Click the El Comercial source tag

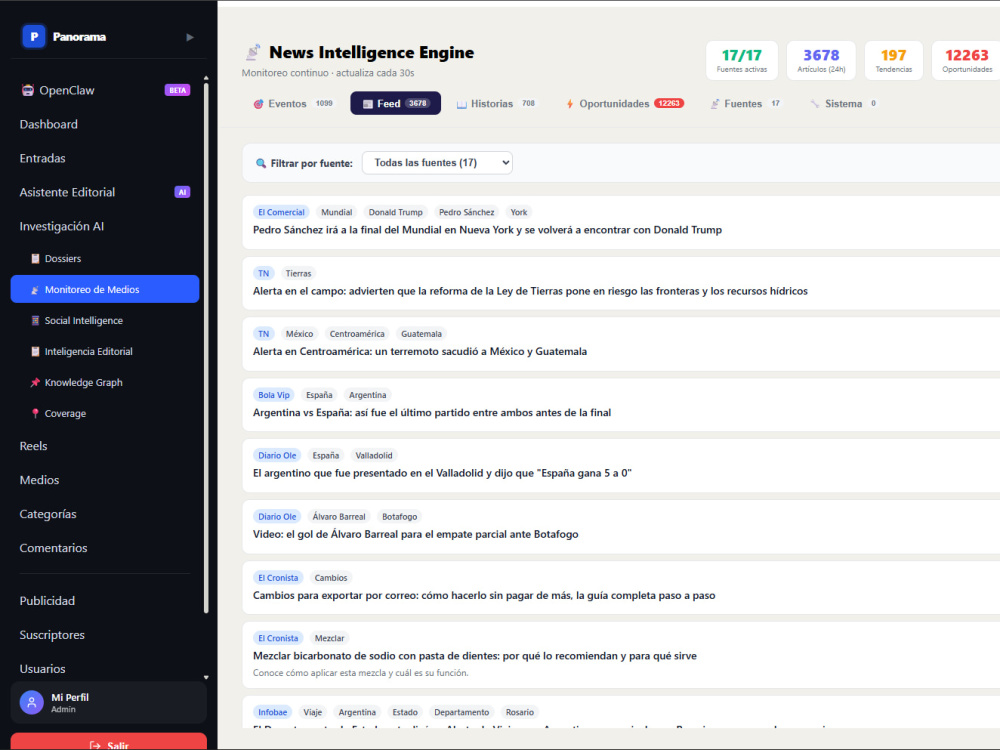click(281, 212)
